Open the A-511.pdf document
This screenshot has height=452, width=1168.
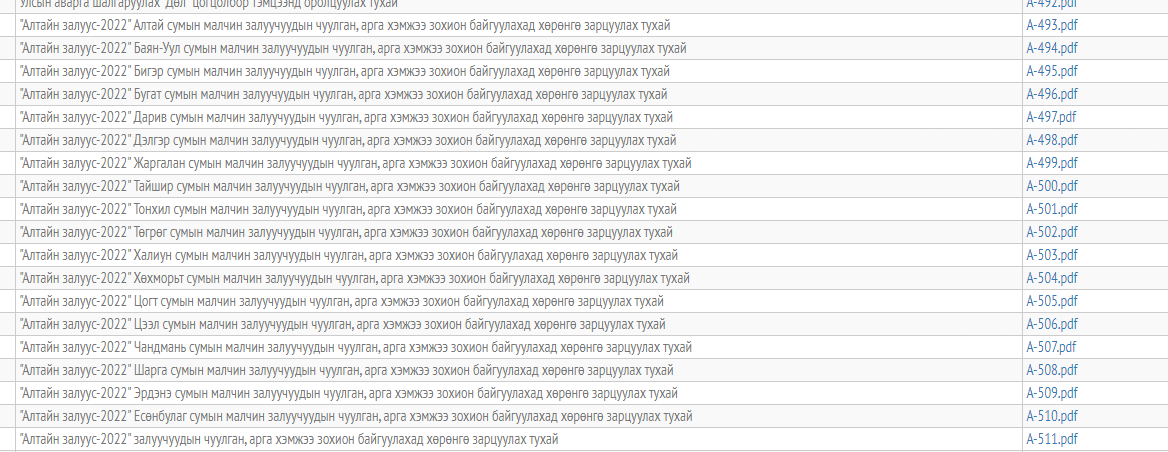coord(1052,439)
